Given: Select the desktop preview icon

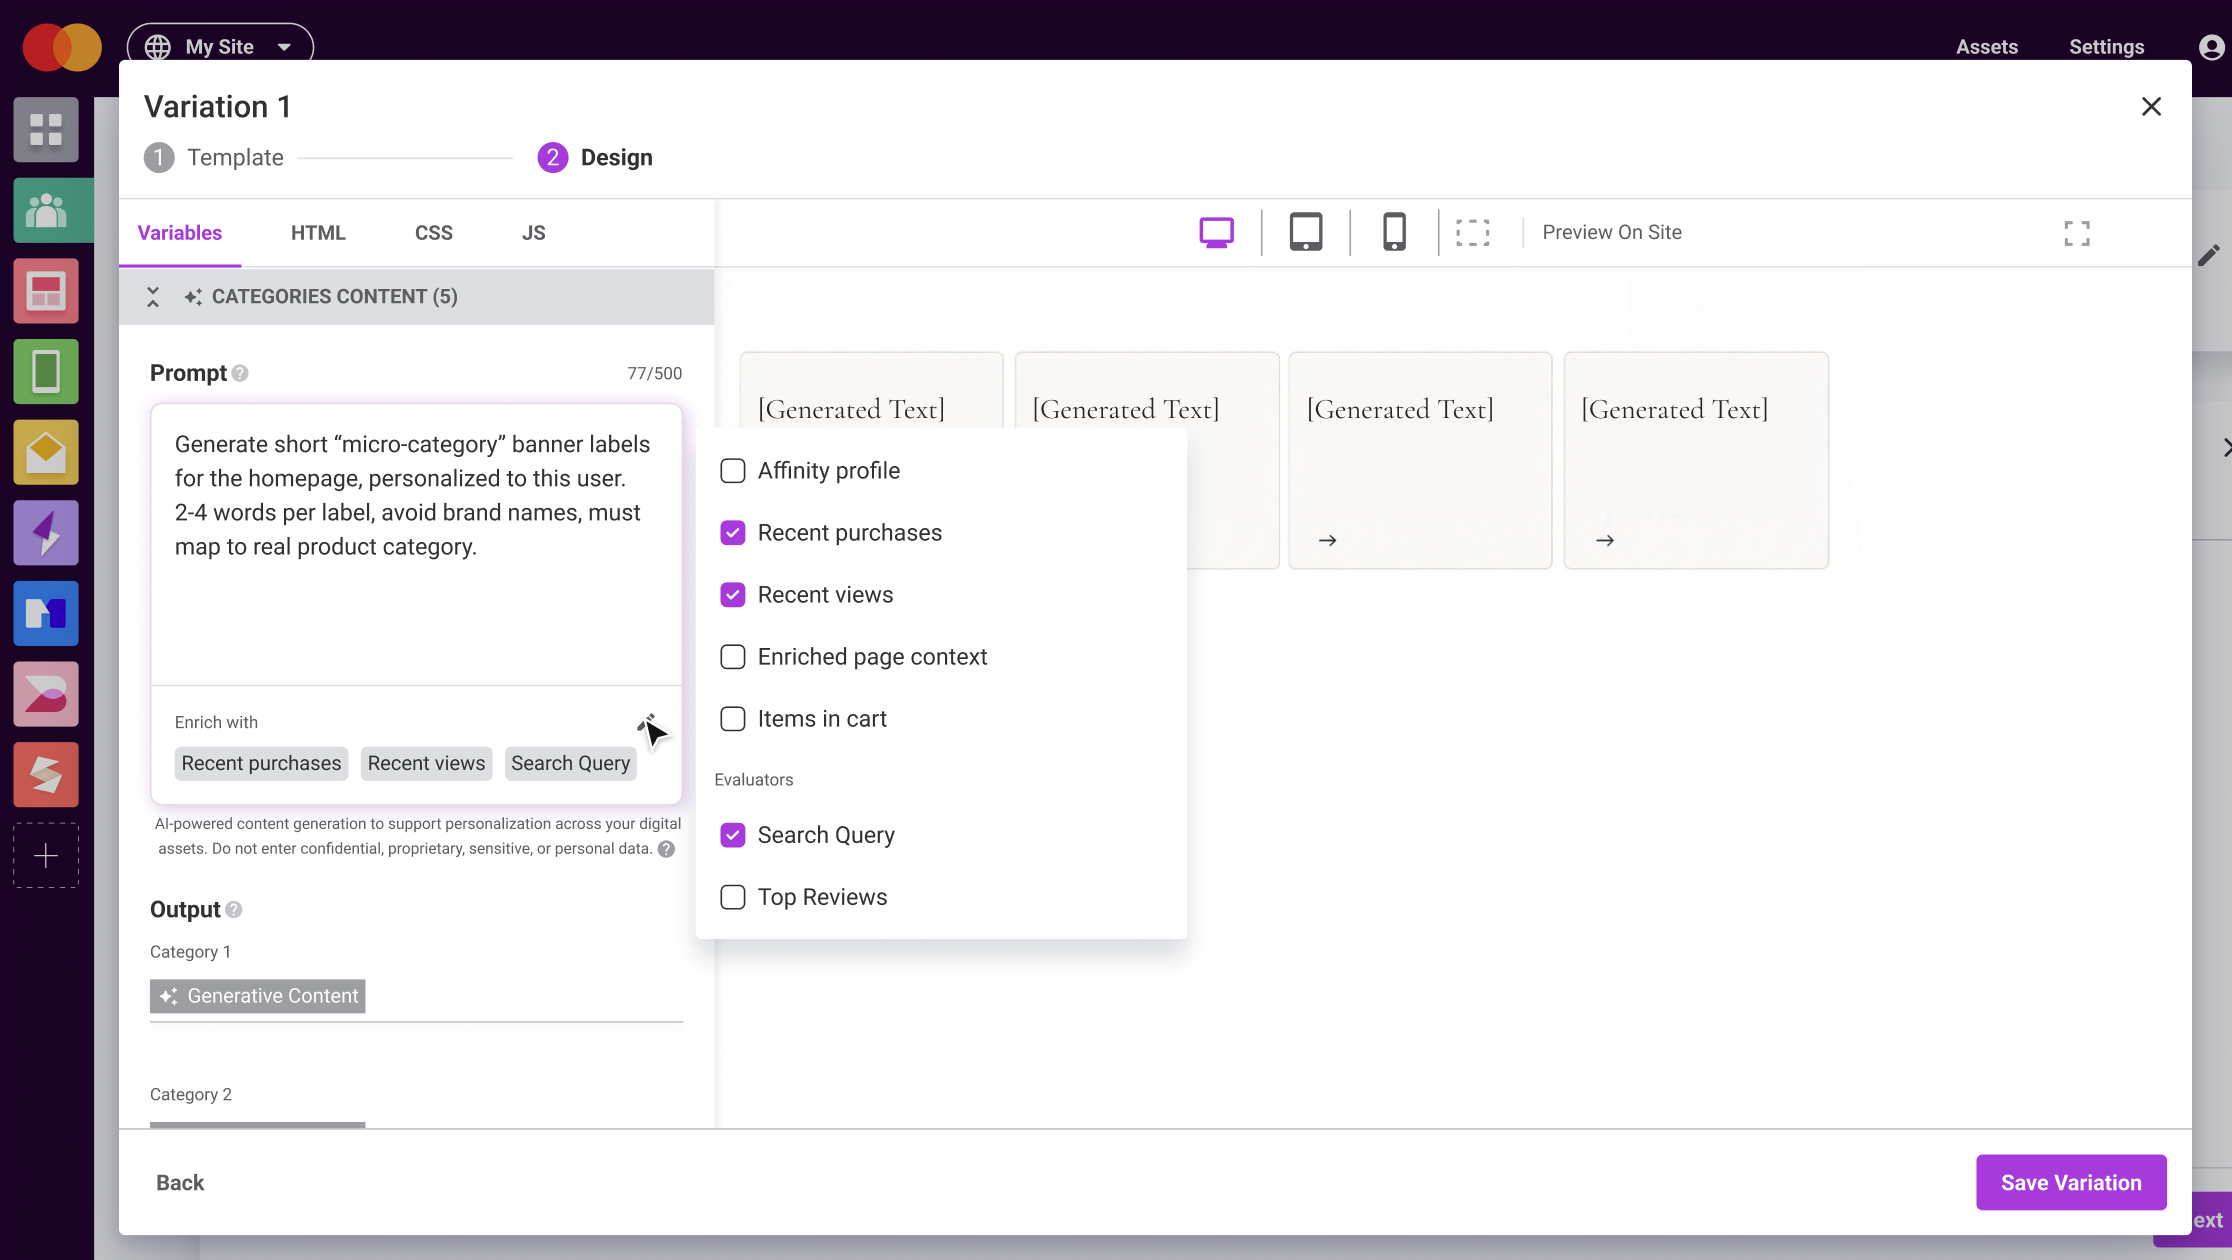Looking at the screenshot, I should tap(1216, 232).
